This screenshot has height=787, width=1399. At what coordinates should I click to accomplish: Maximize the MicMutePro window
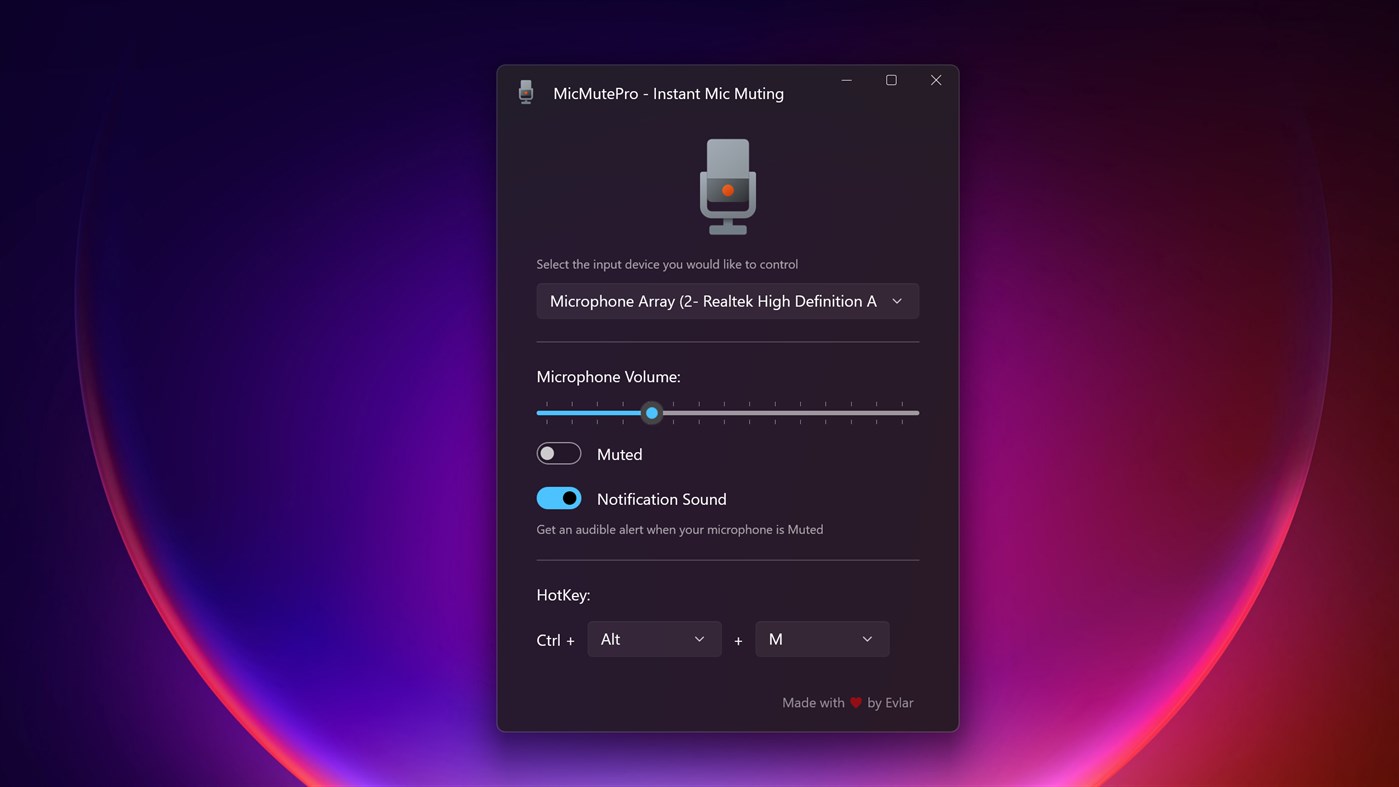tap(890, 79)
